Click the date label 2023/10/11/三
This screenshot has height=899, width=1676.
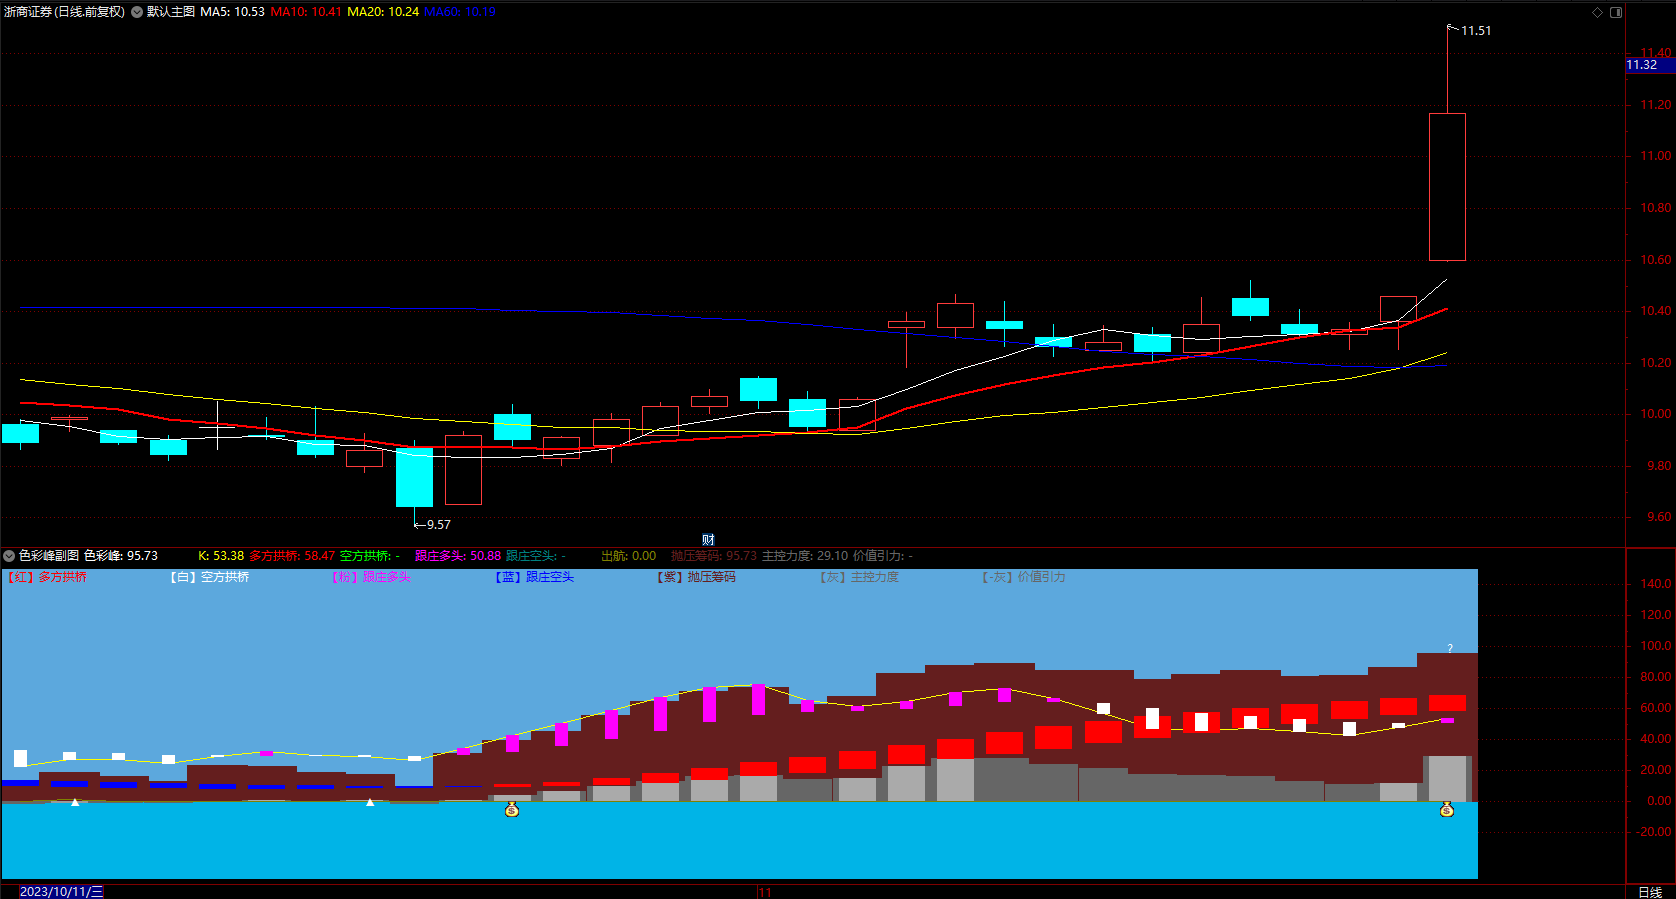pyautogui.click(x=61, y=892)
